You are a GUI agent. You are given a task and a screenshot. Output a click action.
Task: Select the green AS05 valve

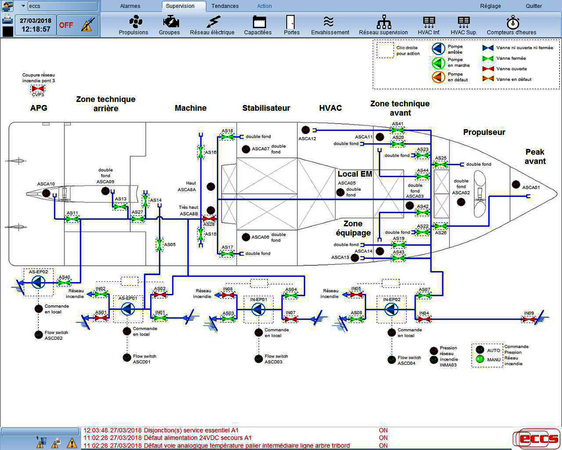point(160,245)
